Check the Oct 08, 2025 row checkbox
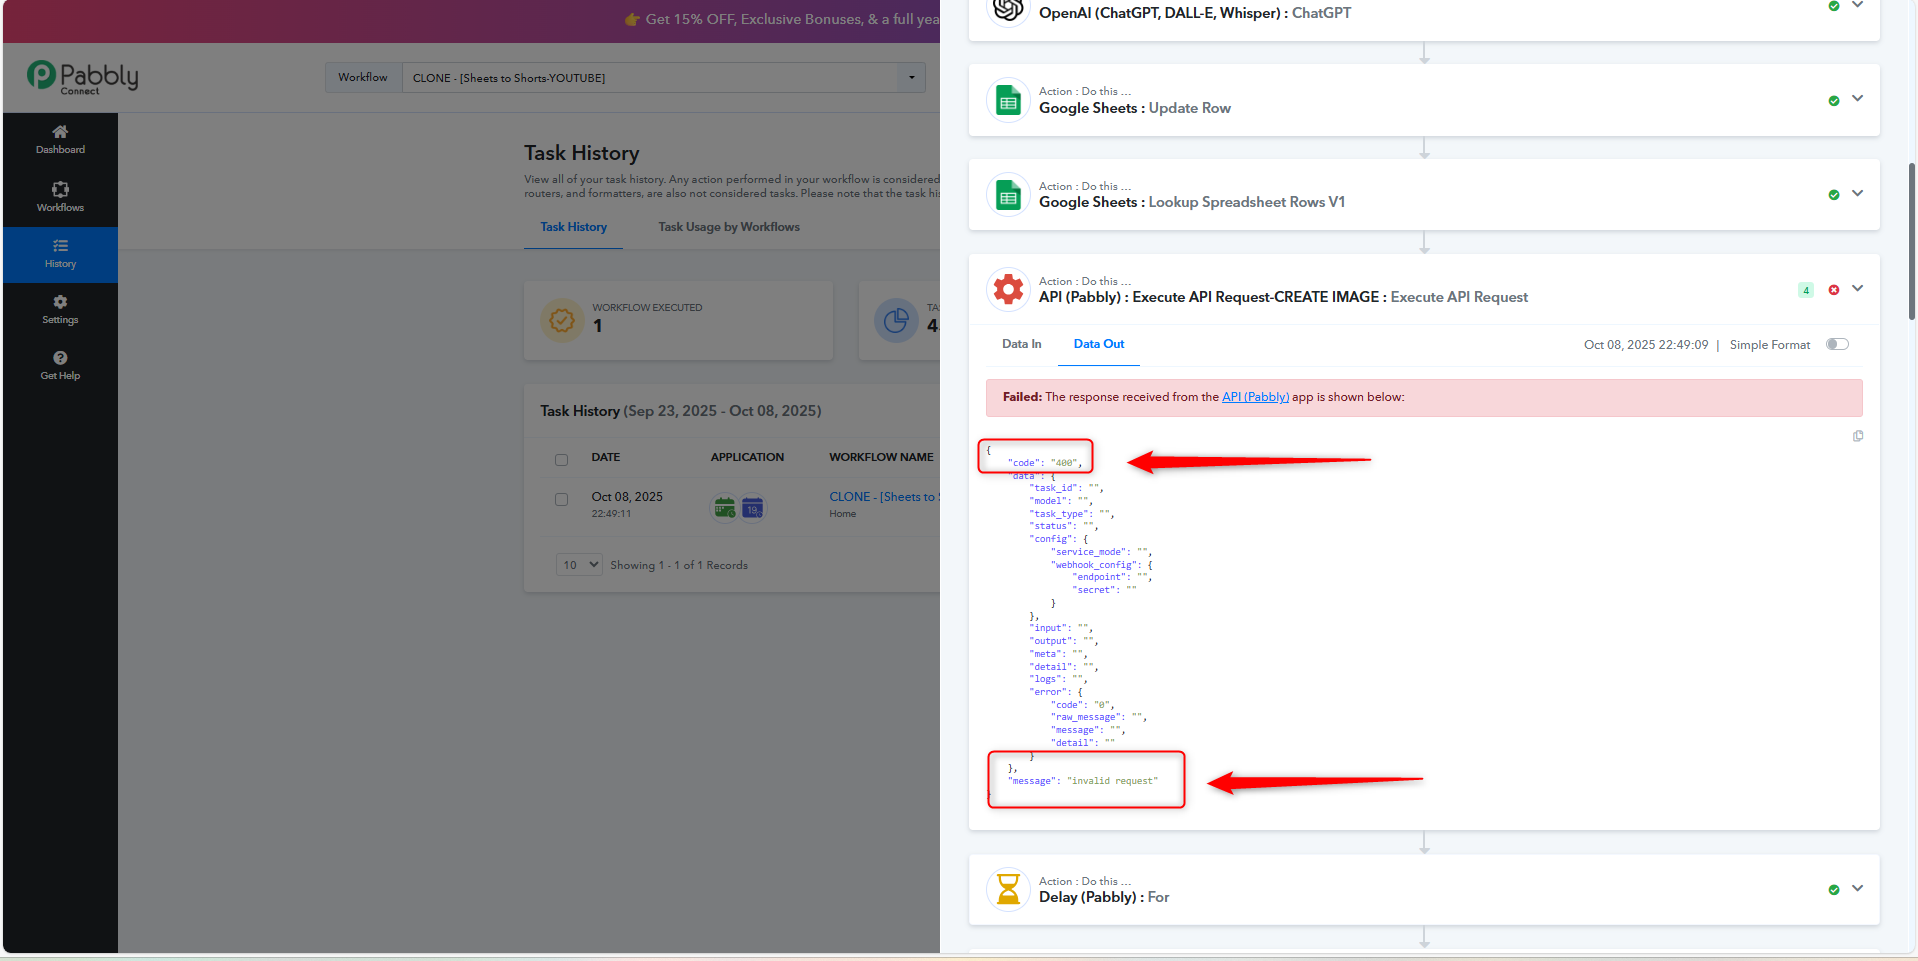Viewport: 1918px width, 961px height. click(x=561, y=499)
